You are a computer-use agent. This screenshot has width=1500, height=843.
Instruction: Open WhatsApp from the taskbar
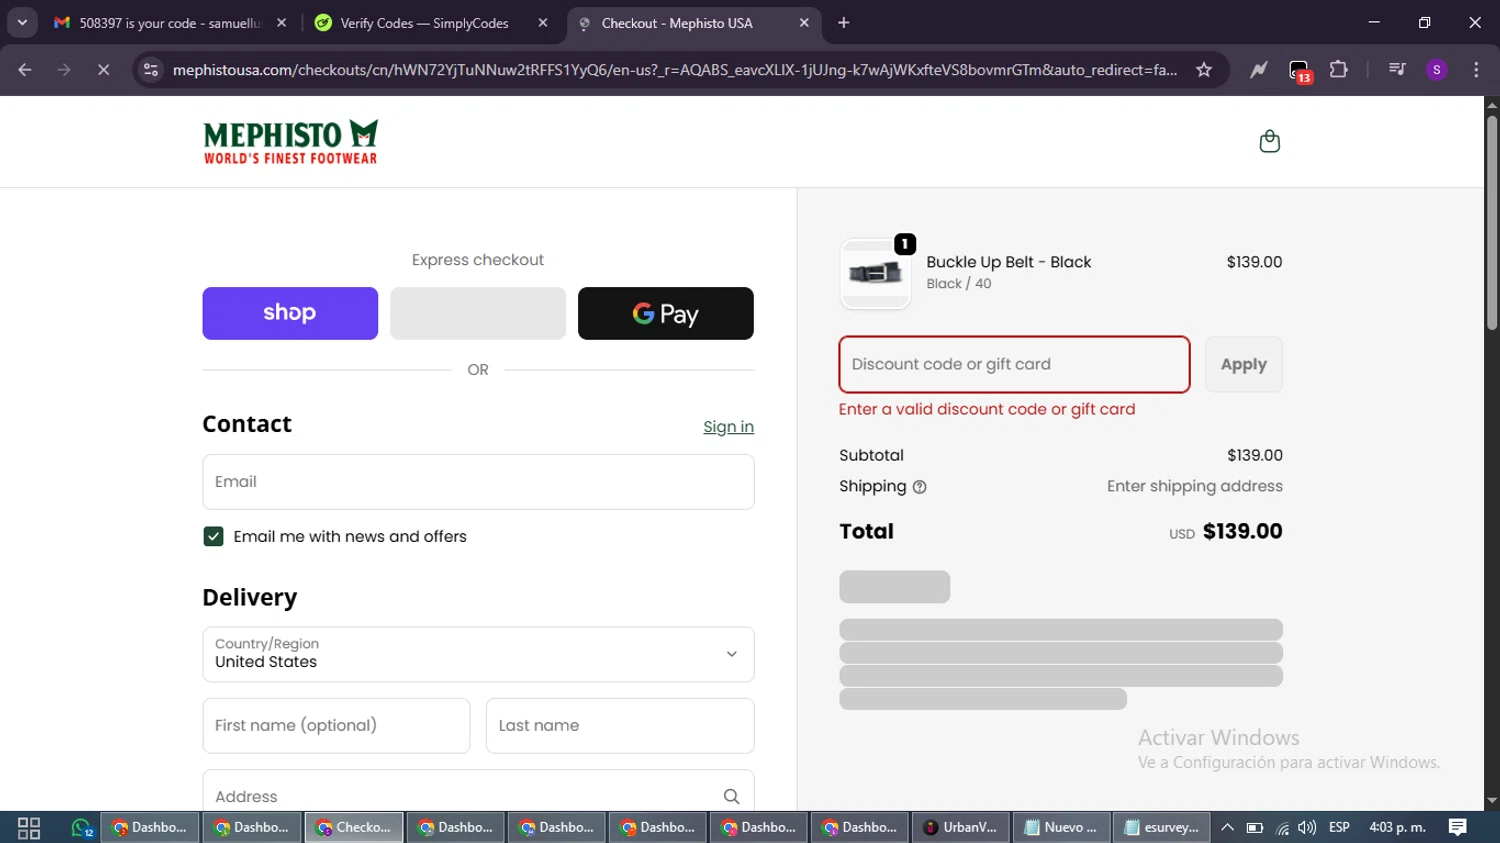(x=82, y=828)
